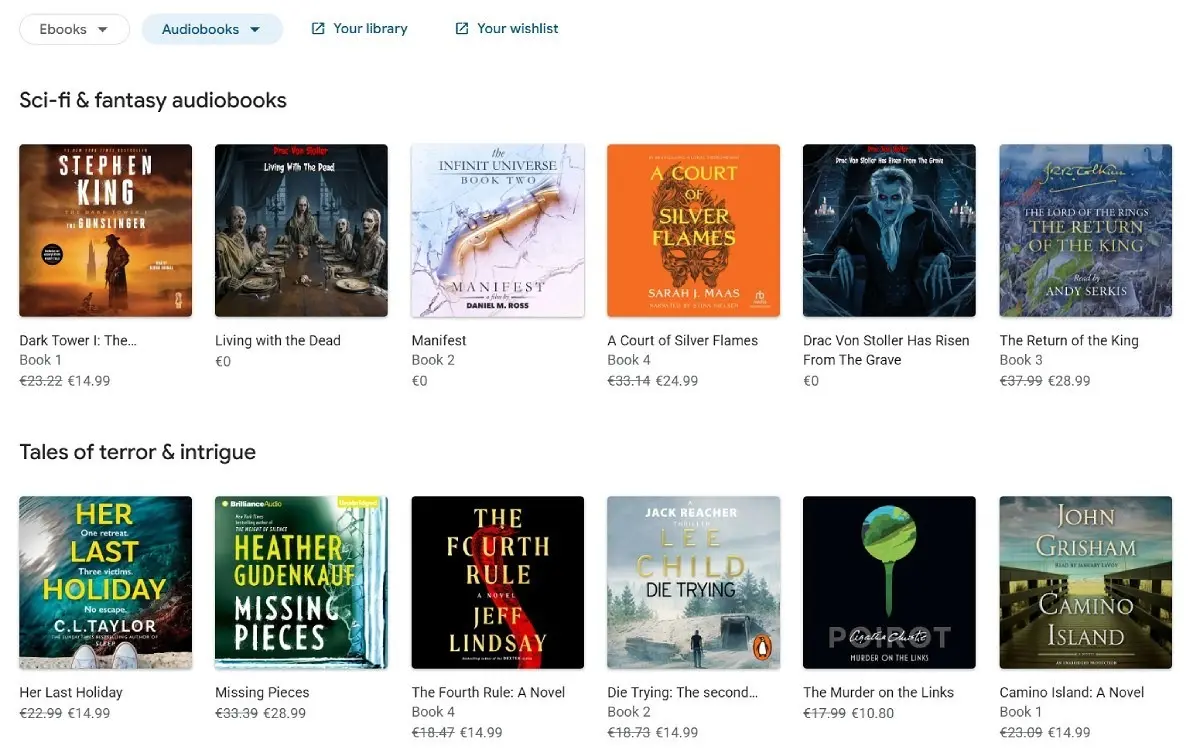Viewport: 1200px width, 750px height.
Task: Click '€0' price under Living with the Dead
Action: (224, 361)
